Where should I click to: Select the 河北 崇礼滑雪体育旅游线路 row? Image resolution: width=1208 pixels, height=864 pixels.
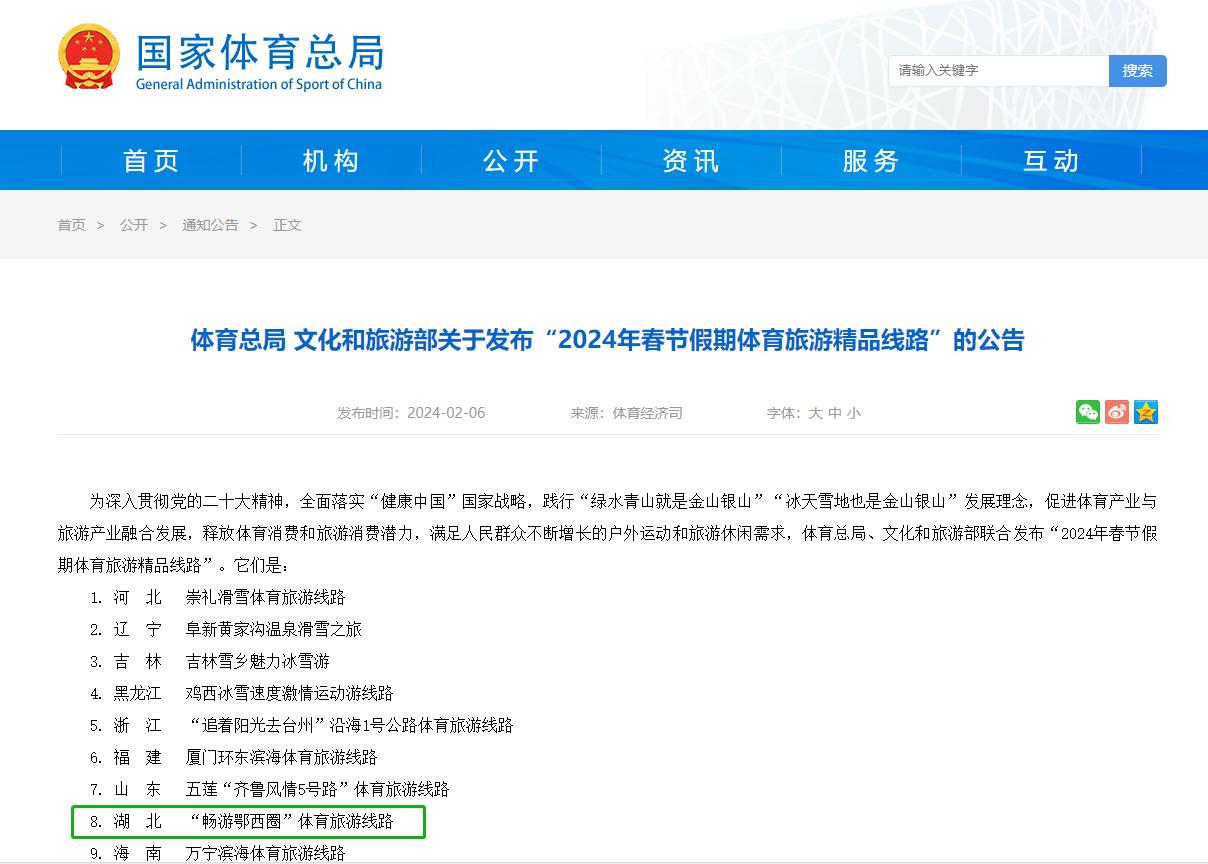(x=217, y=597)
